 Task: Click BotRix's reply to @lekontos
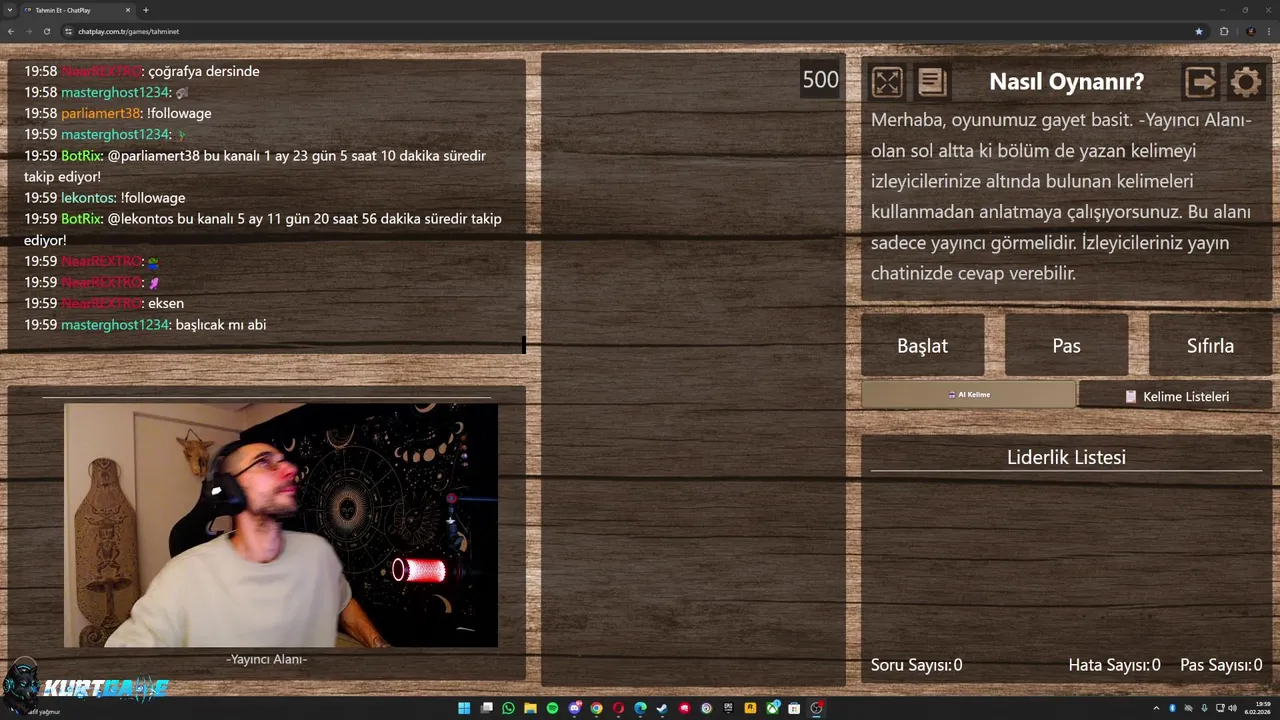pyautogui.click(x=263, y=229)
